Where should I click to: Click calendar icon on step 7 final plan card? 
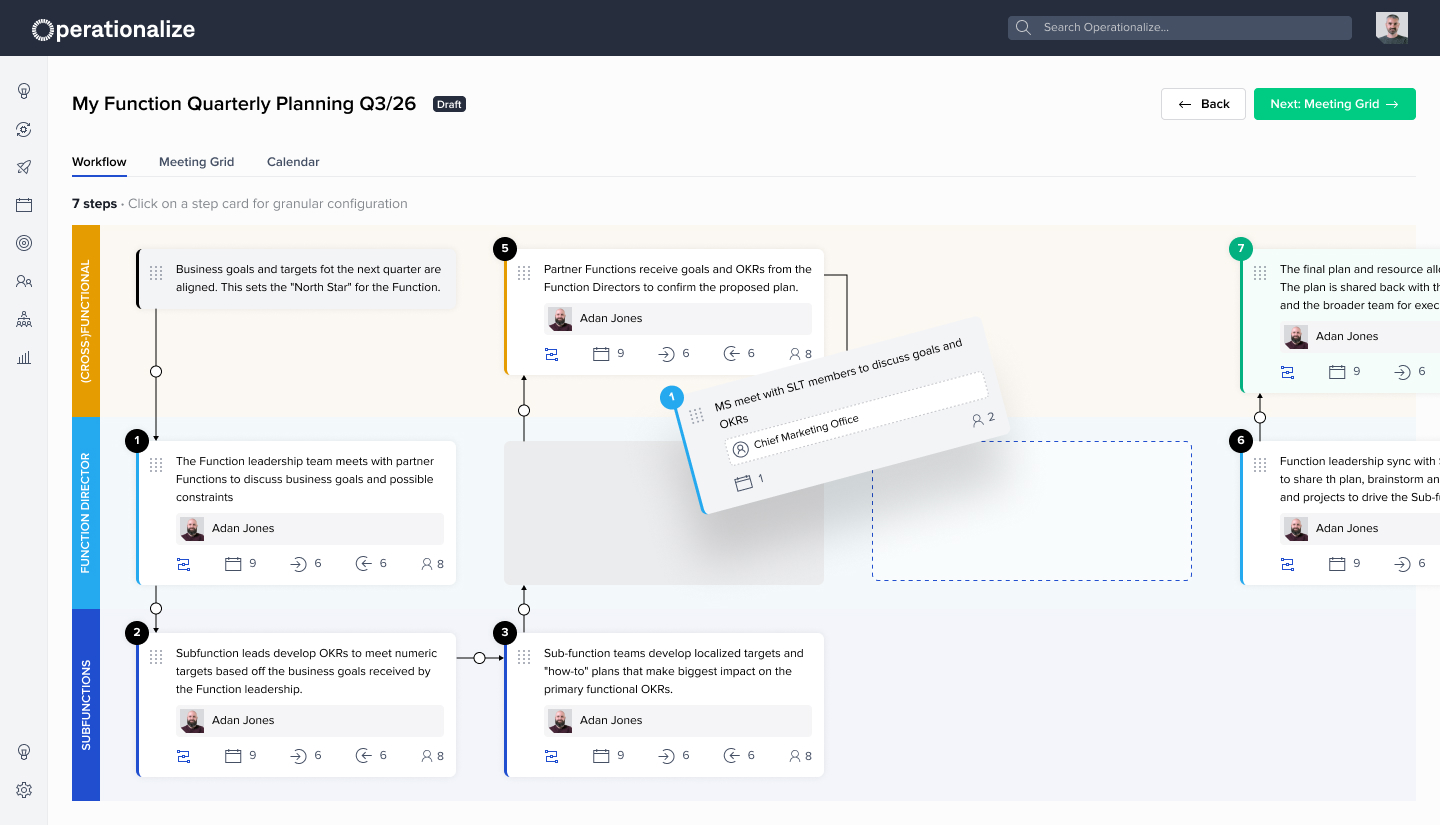pyautogui.click(x=1337, y=372)
